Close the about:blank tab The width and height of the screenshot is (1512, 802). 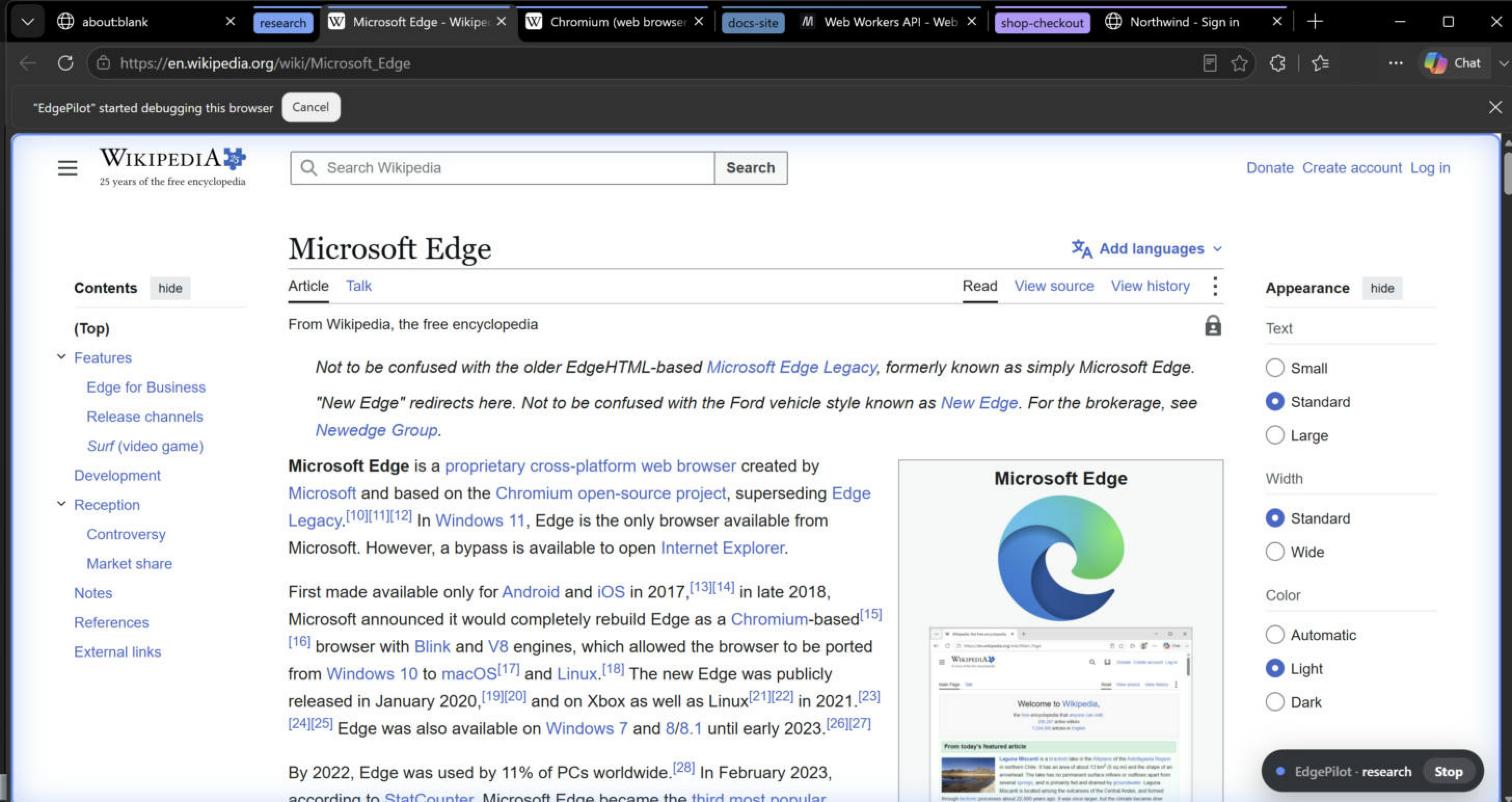point(231,21)
